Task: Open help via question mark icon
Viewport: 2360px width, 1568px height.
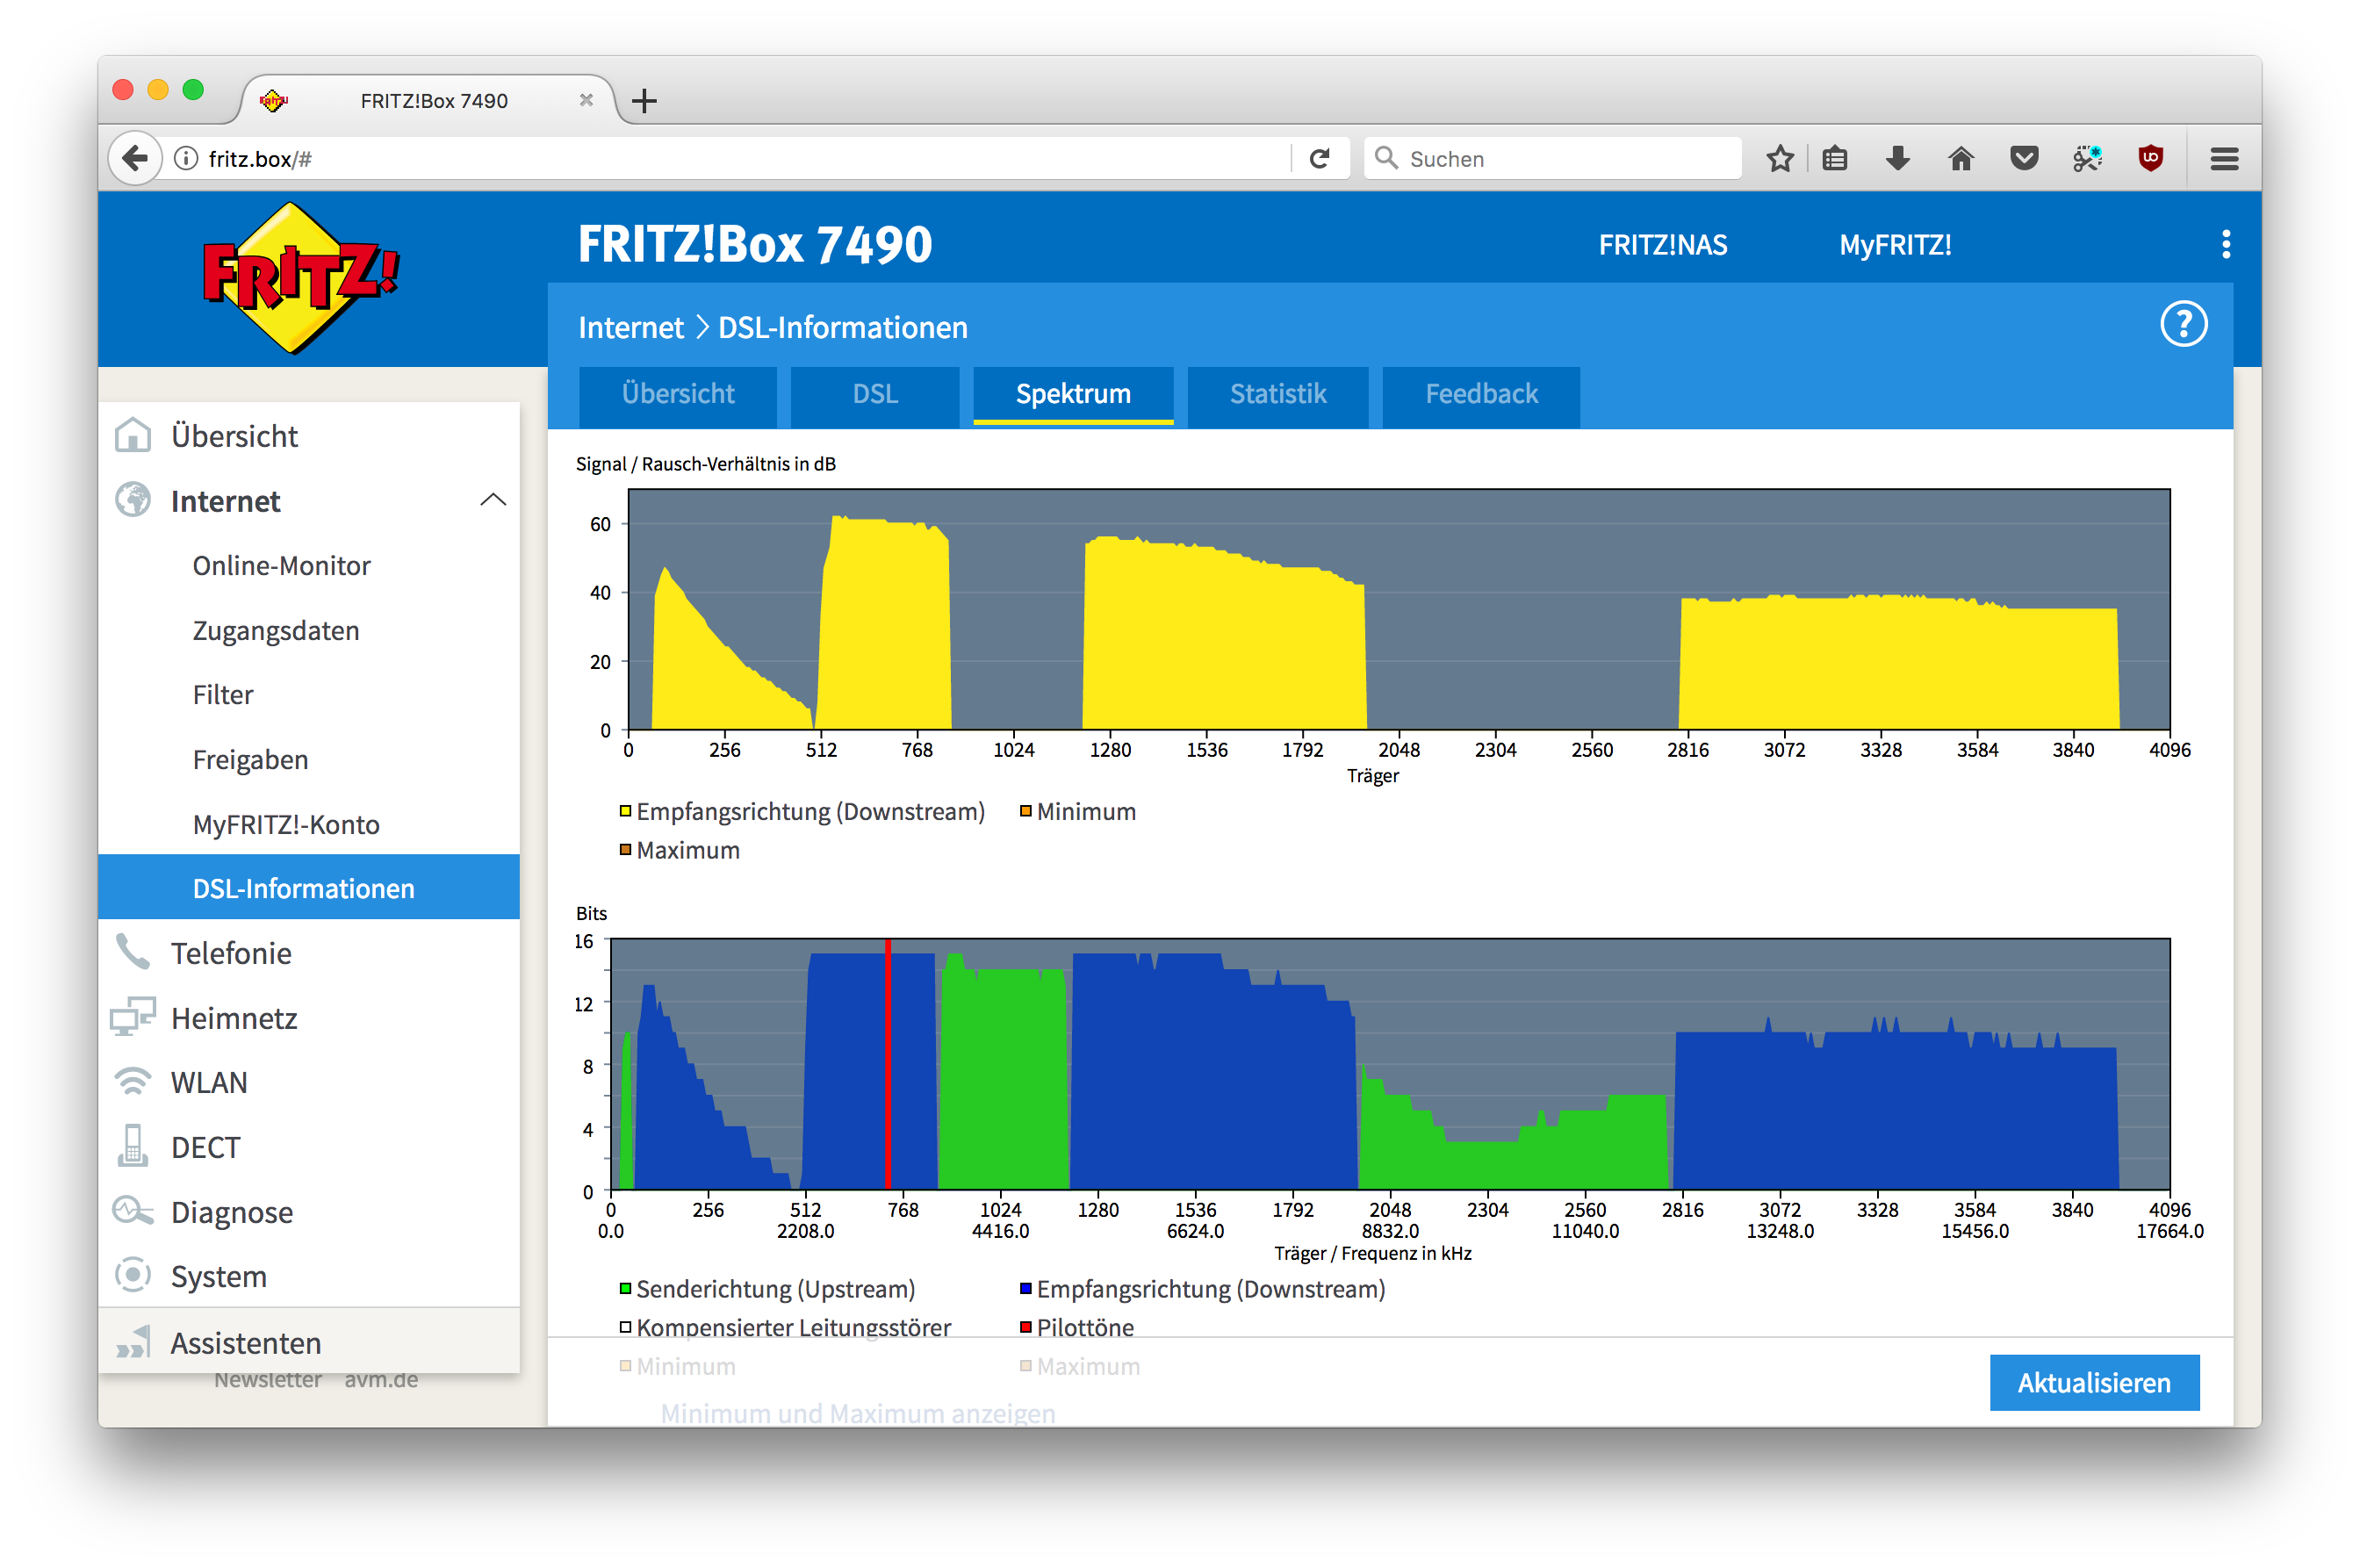Action: [2183, 324]
